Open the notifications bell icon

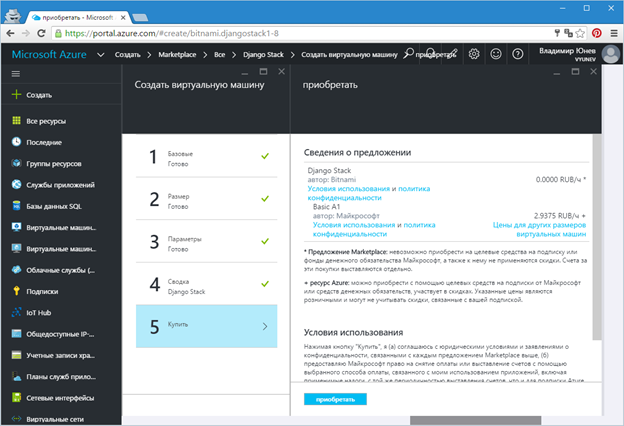point(430,53)
